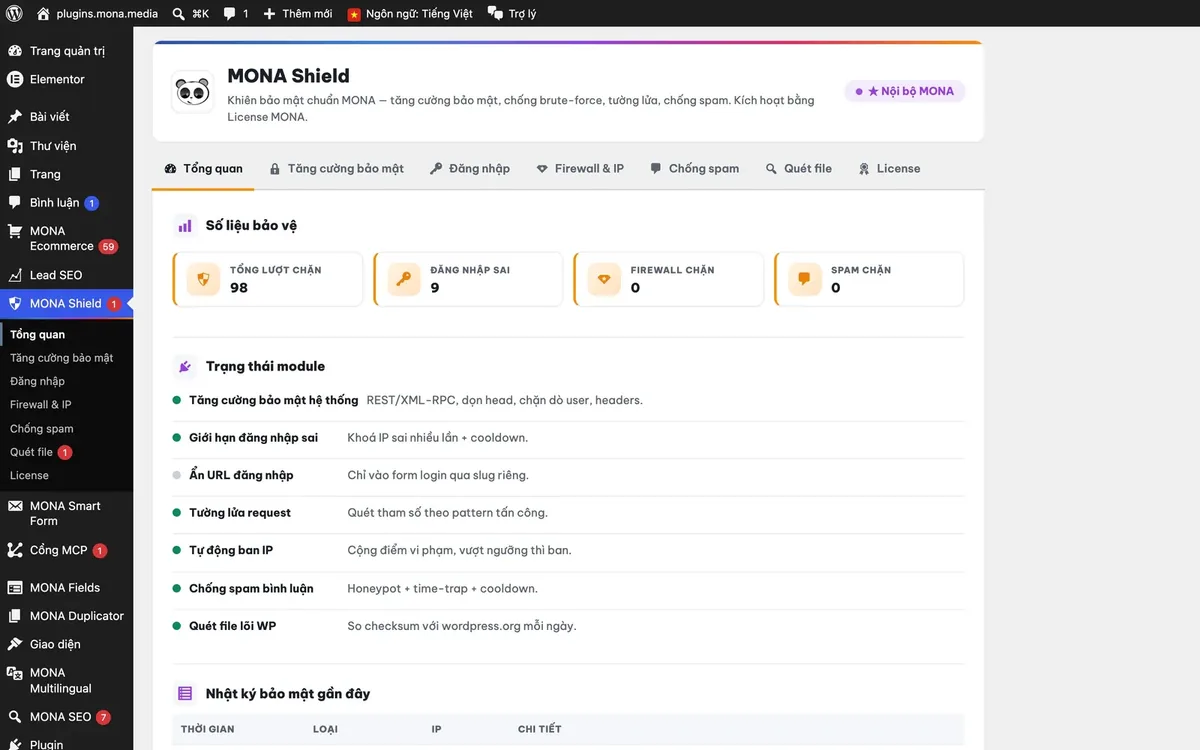Click the WordPress logo icon
This screenshot has width=1200, height=750.
coord(14,14)
